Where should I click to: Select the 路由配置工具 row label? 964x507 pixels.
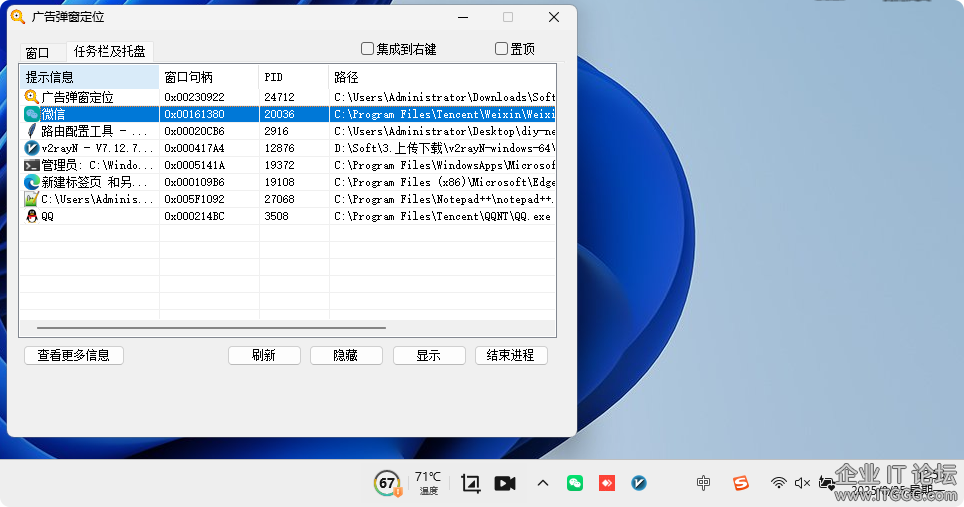click(94, 131)
